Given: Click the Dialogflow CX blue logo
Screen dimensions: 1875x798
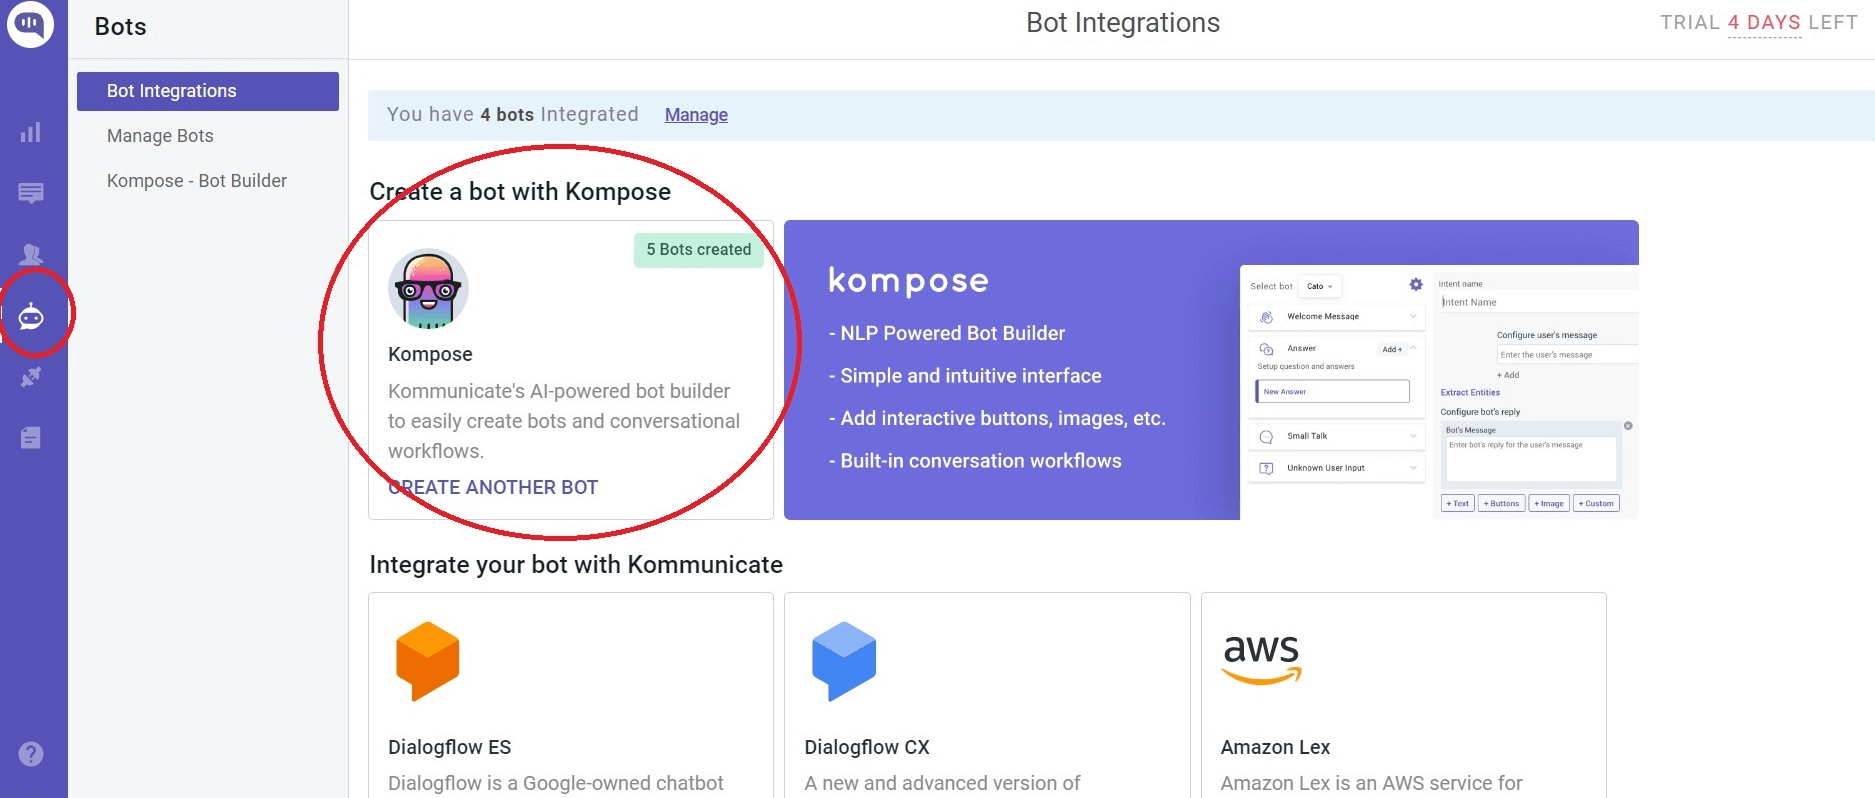Looking at the screenshot, I should tap(844, 660).
